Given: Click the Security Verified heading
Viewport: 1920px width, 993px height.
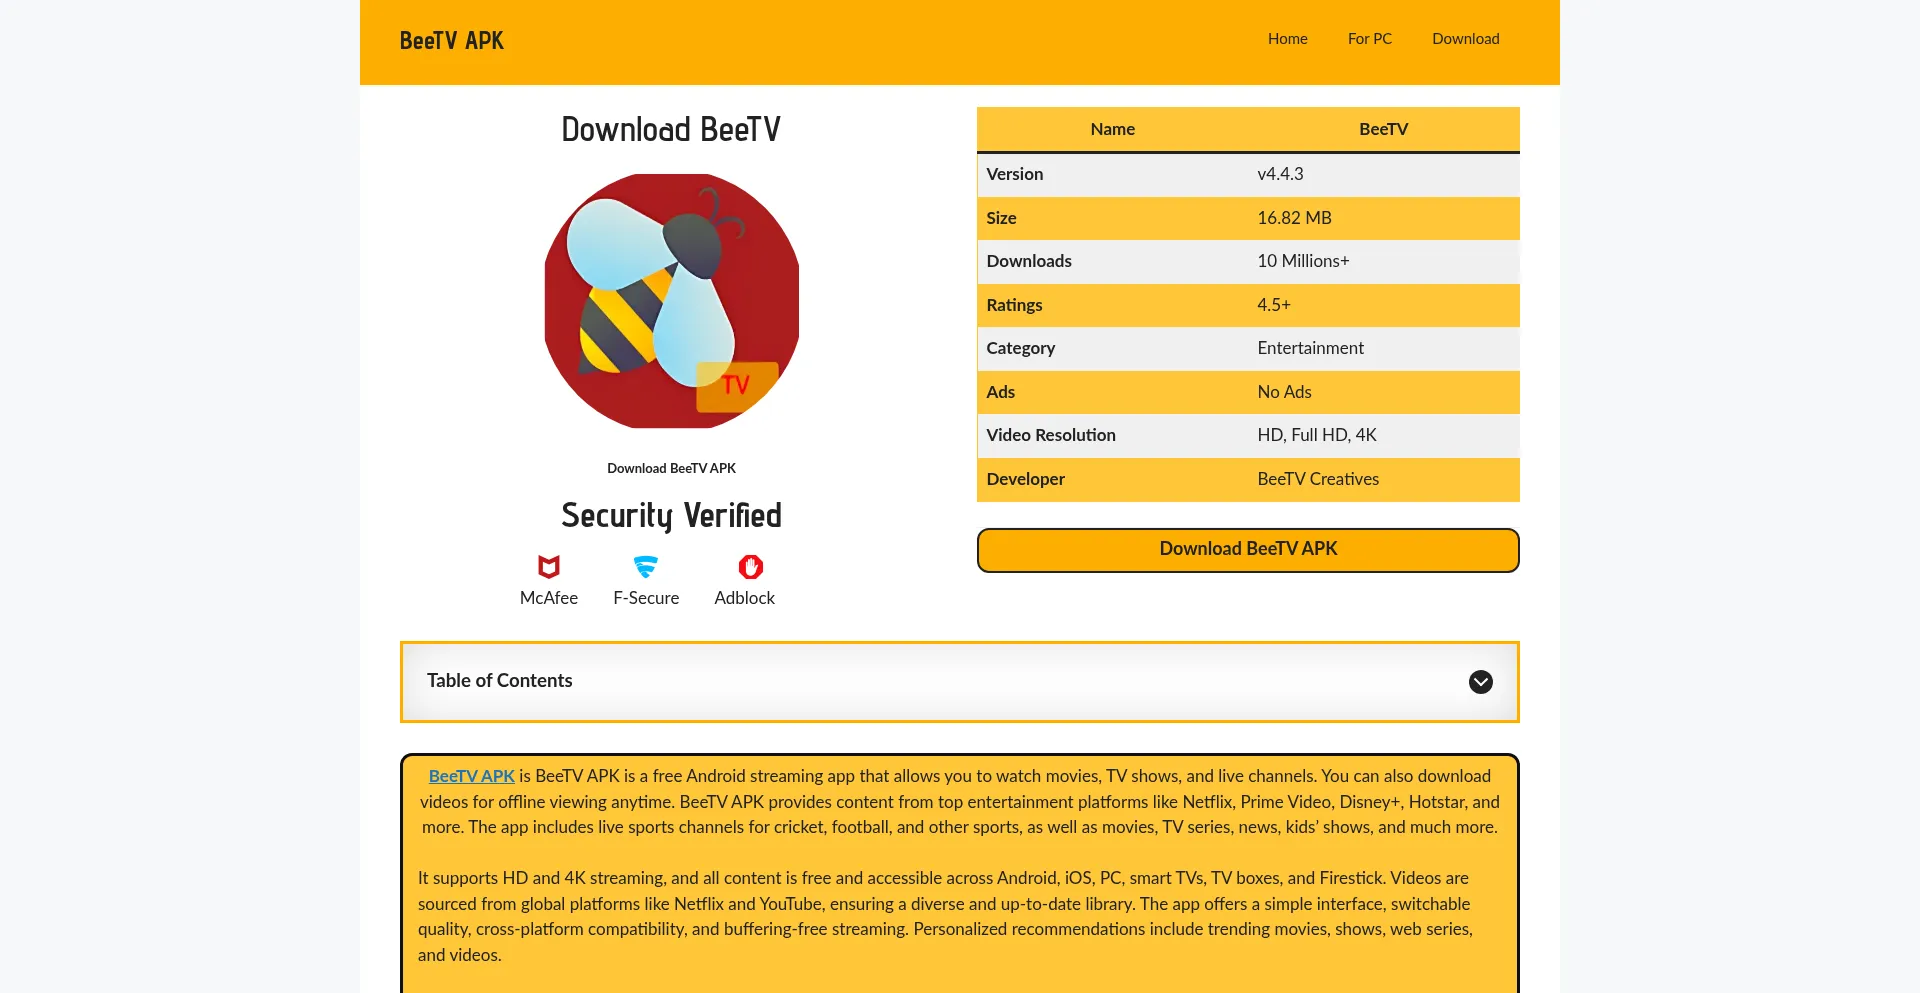Looking at the screenshot, I should (x=671, y=516).
